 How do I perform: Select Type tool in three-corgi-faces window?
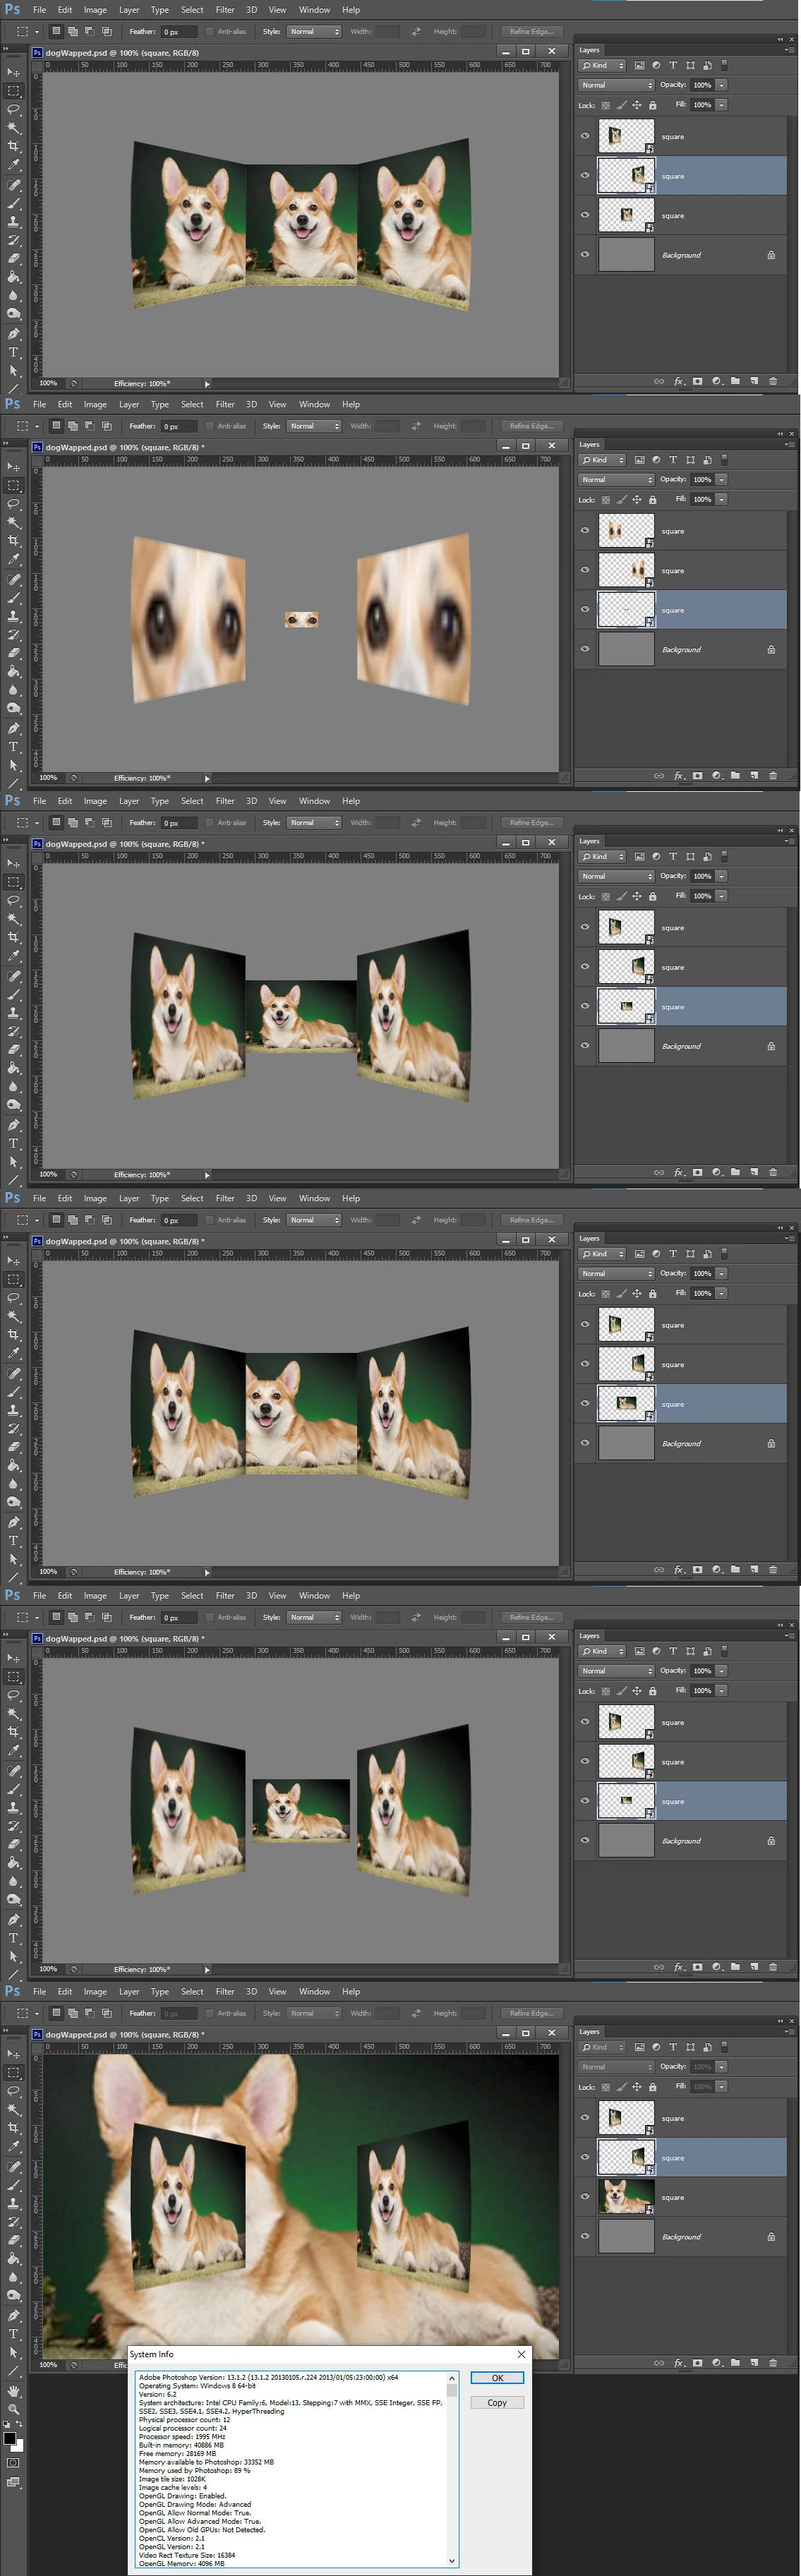click(x=13, y=352)
